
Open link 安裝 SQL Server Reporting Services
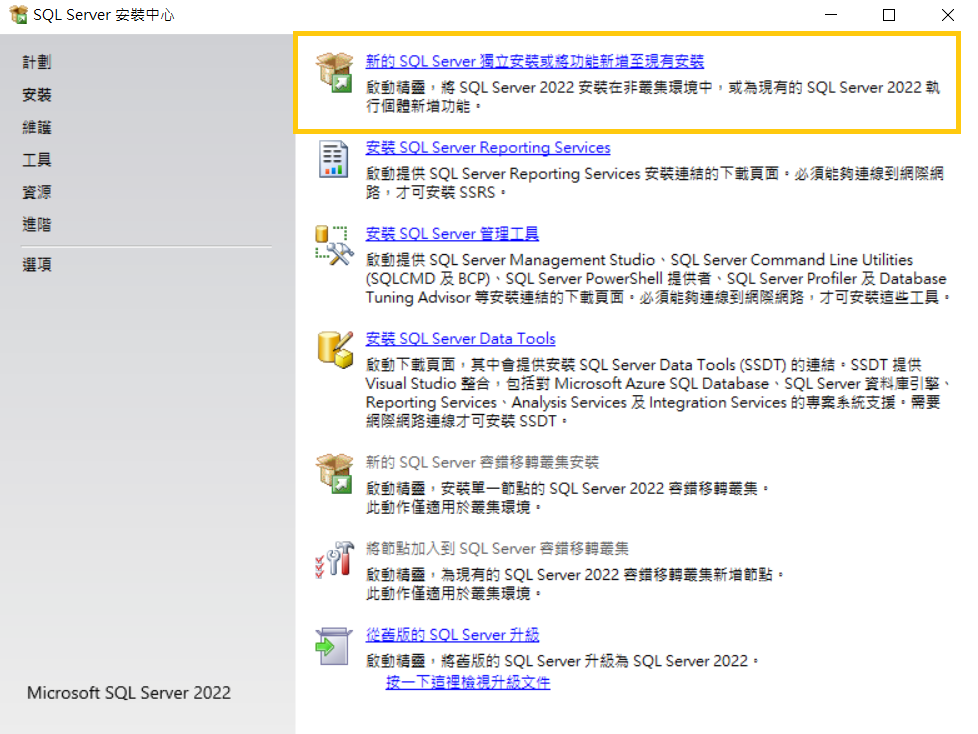tap(488, 147)
